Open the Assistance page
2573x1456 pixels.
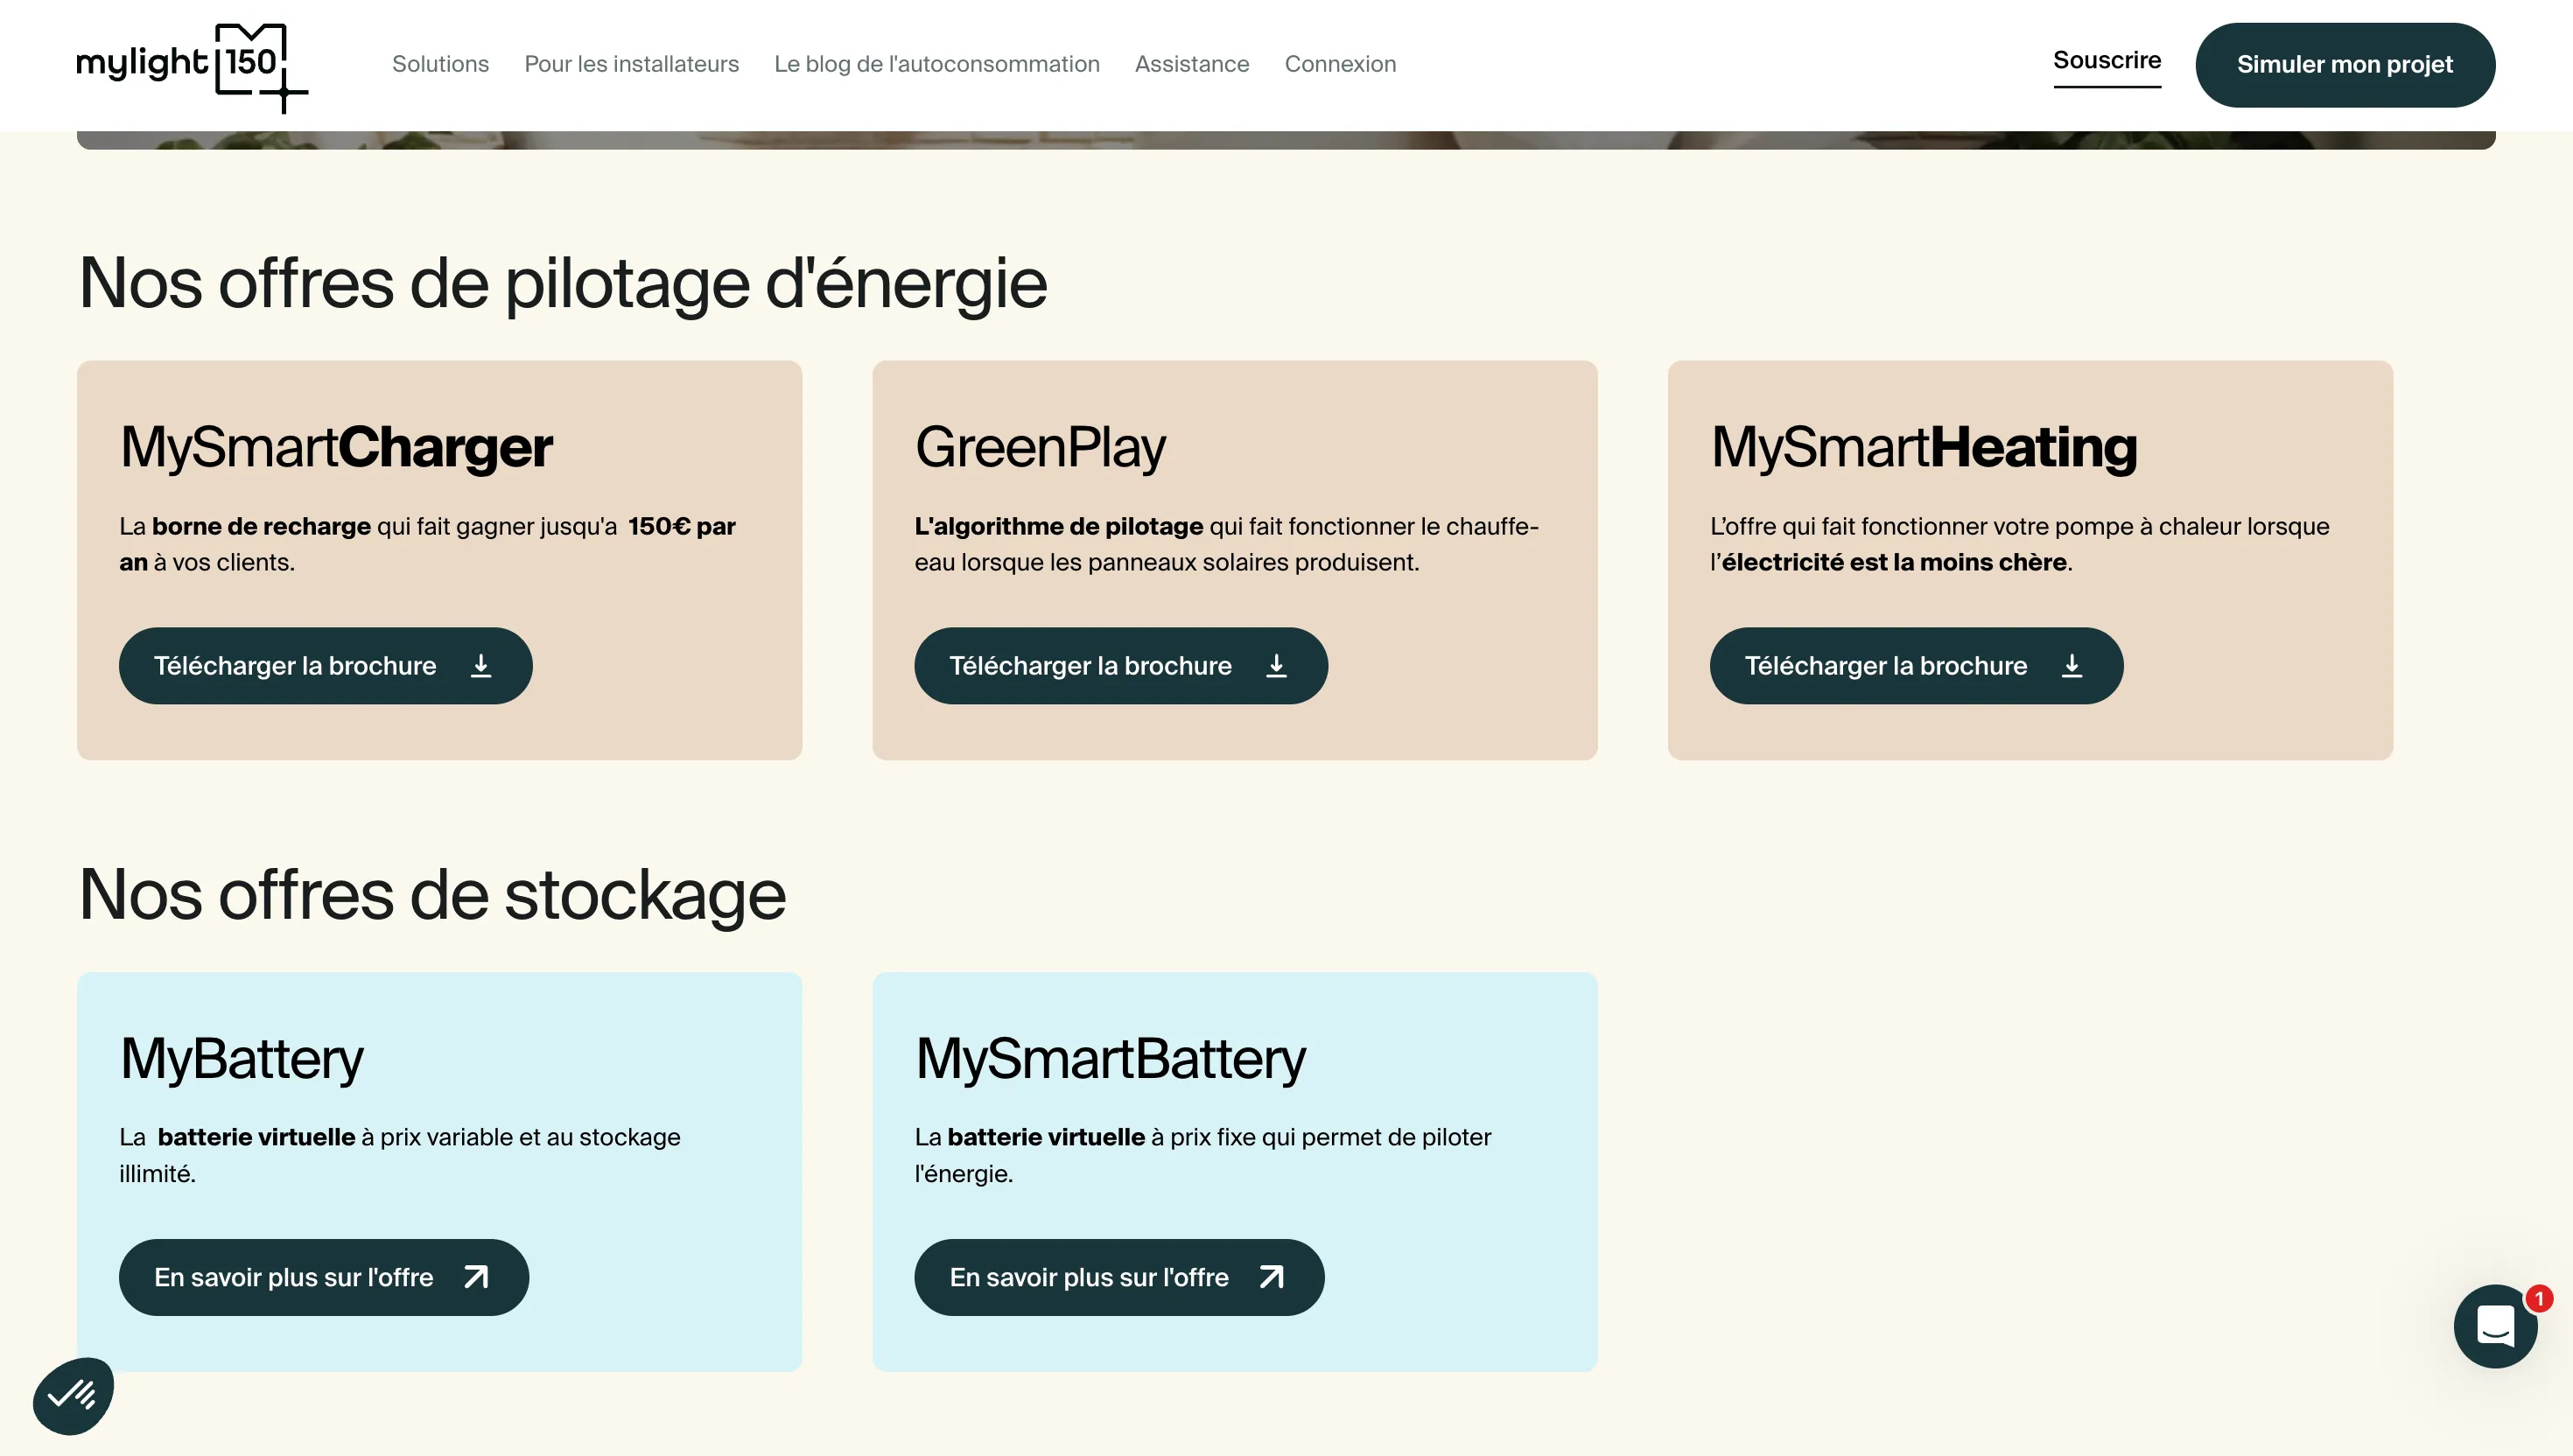coord(1191,64)
